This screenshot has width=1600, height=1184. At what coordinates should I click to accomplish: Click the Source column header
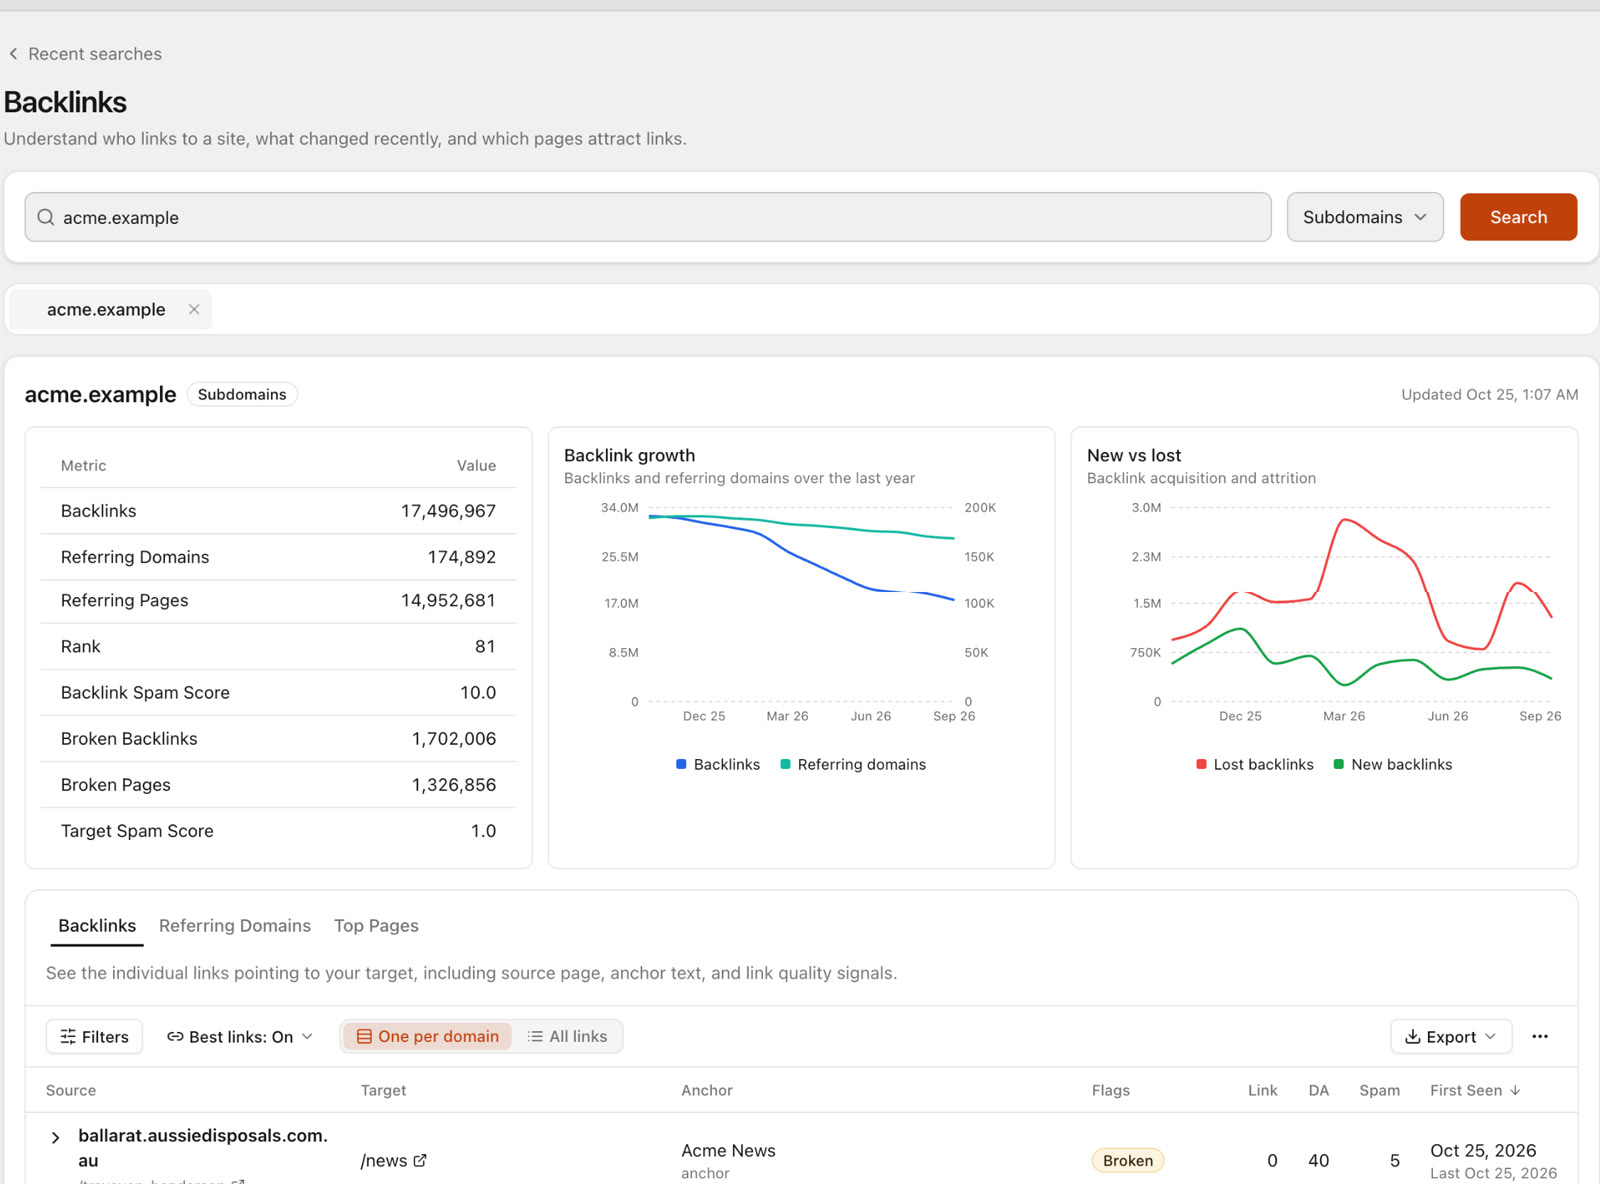pyautogui.click(x=71, y=1091)
